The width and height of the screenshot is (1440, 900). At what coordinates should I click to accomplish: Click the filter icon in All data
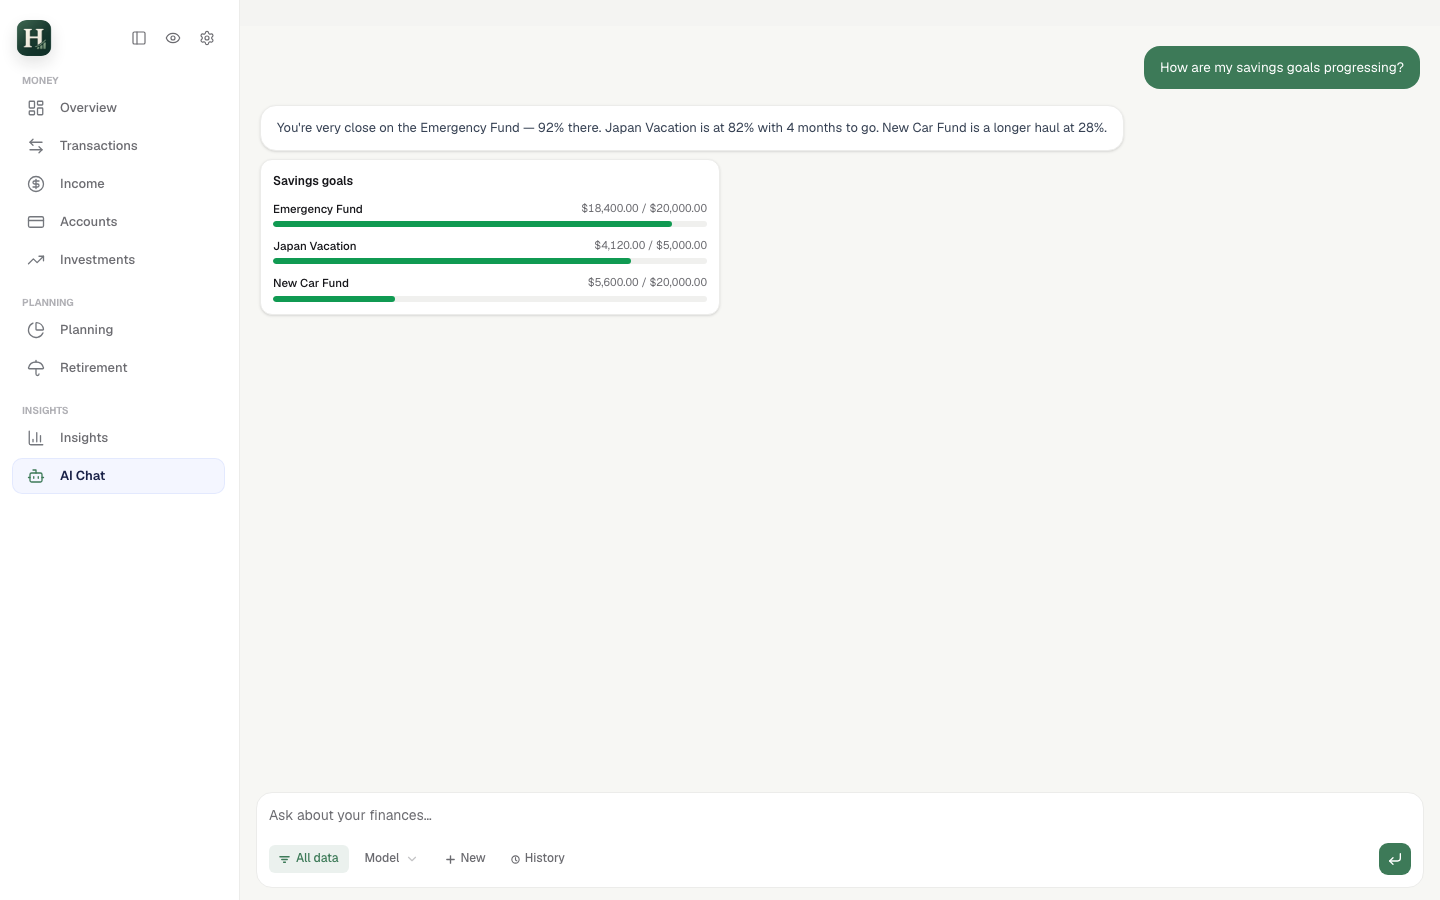(x=284, y=859)
